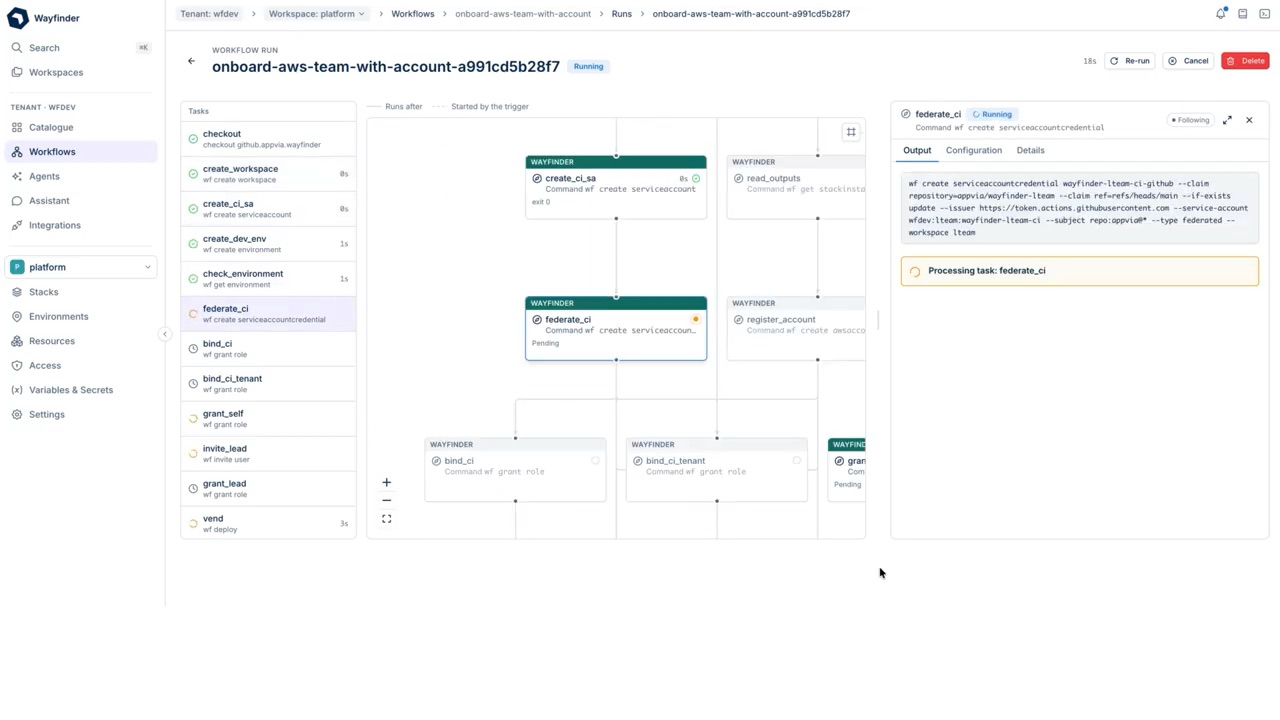Screen dimensions: 1280x720
Task: Select the invite_lead task row
Action: pyautogui.click(x=268, y=454)
